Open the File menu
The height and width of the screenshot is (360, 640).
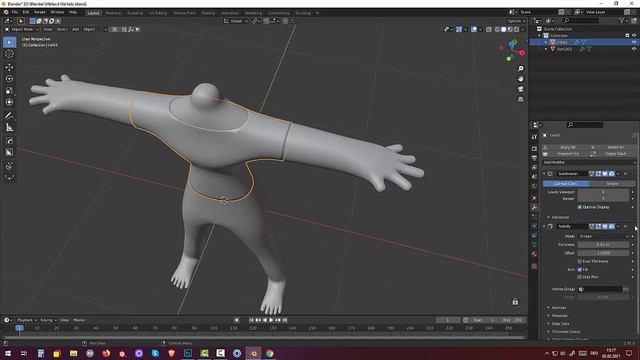coord(15,12)
